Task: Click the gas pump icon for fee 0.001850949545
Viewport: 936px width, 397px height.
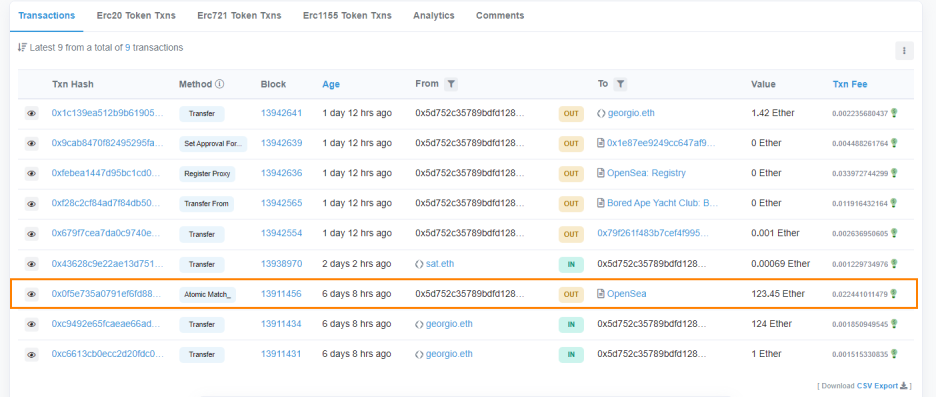Action: point(894,323)
